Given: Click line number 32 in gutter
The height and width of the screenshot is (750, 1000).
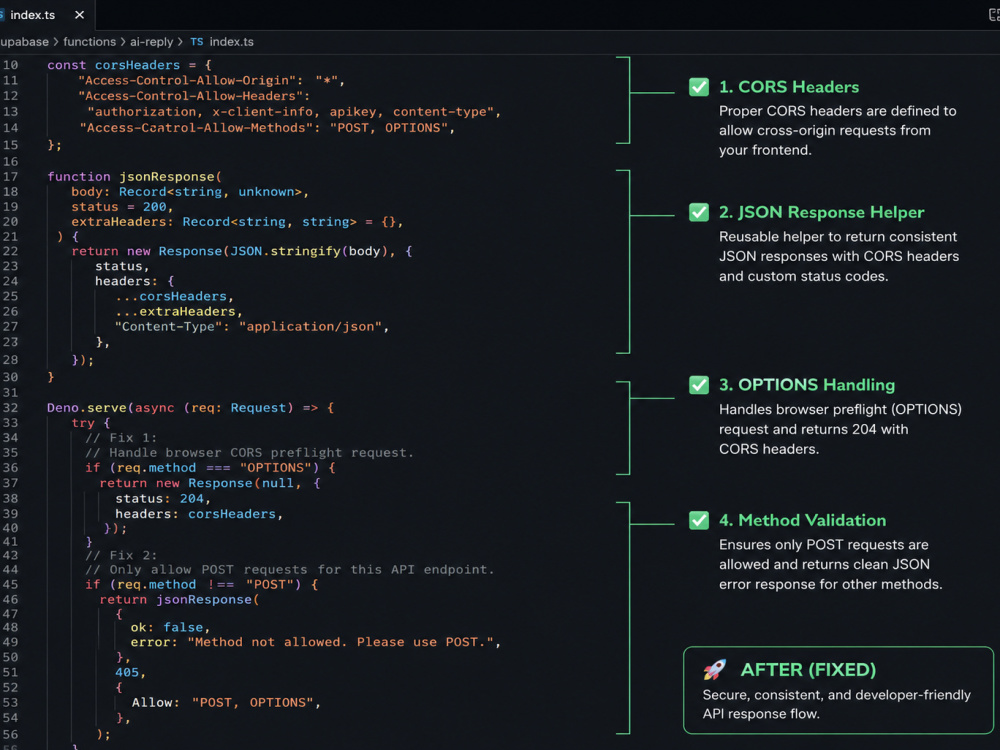Looking at the screenshot, I should pyautogui.click(x=11, y=408).
